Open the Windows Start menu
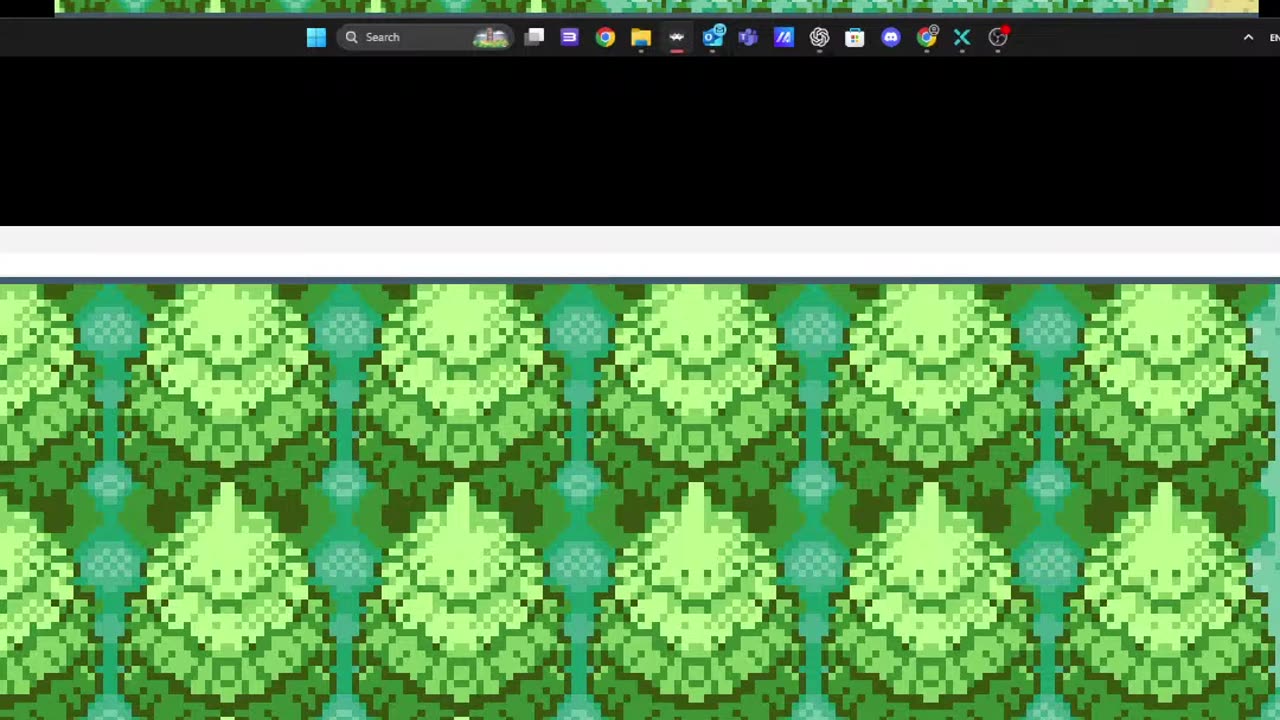The image size is (1280, 720). point(316,37)
